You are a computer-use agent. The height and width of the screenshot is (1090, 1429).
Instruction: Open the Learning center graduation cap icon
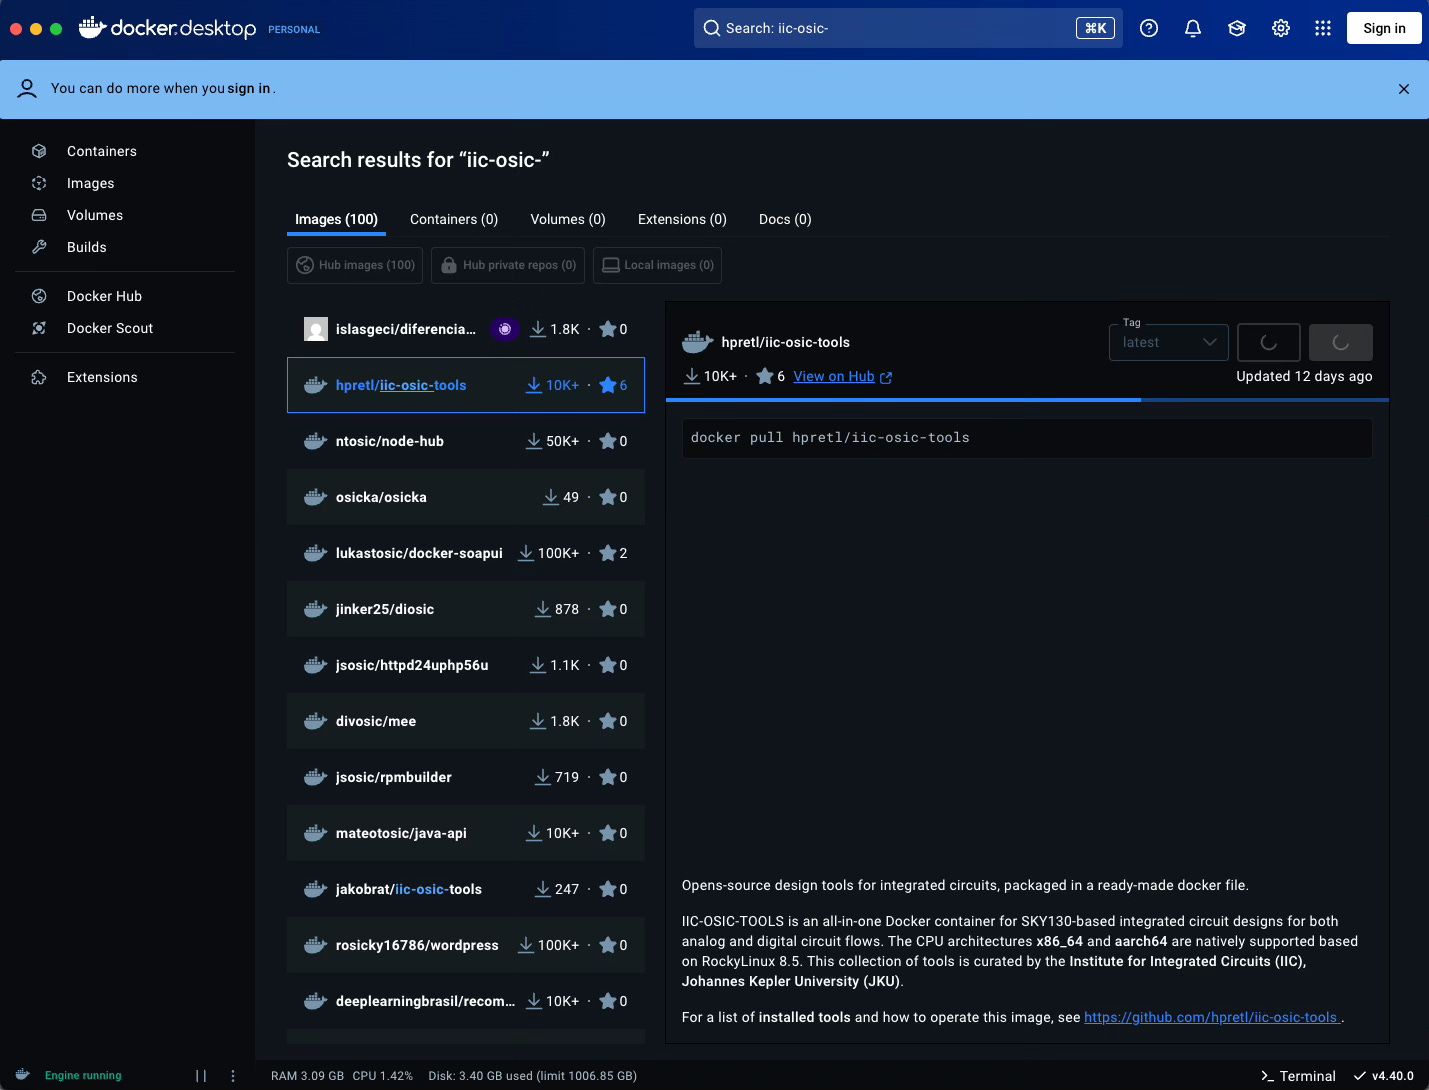click(1237, 28)
